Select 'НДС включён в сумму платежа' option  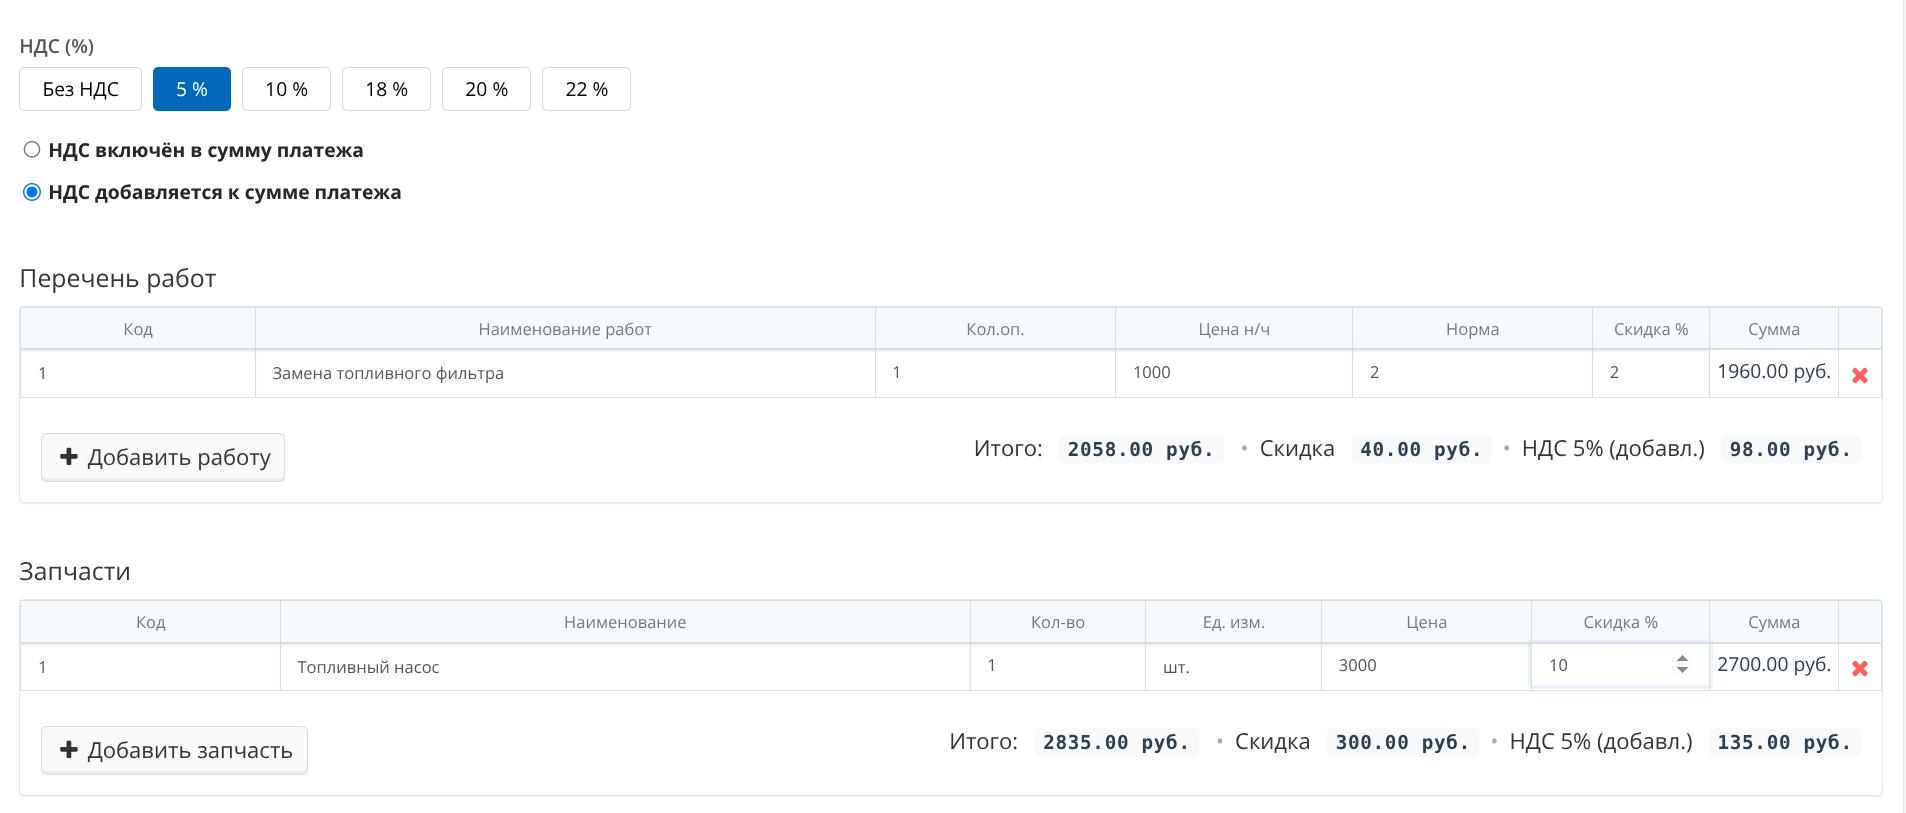[32, 150]
